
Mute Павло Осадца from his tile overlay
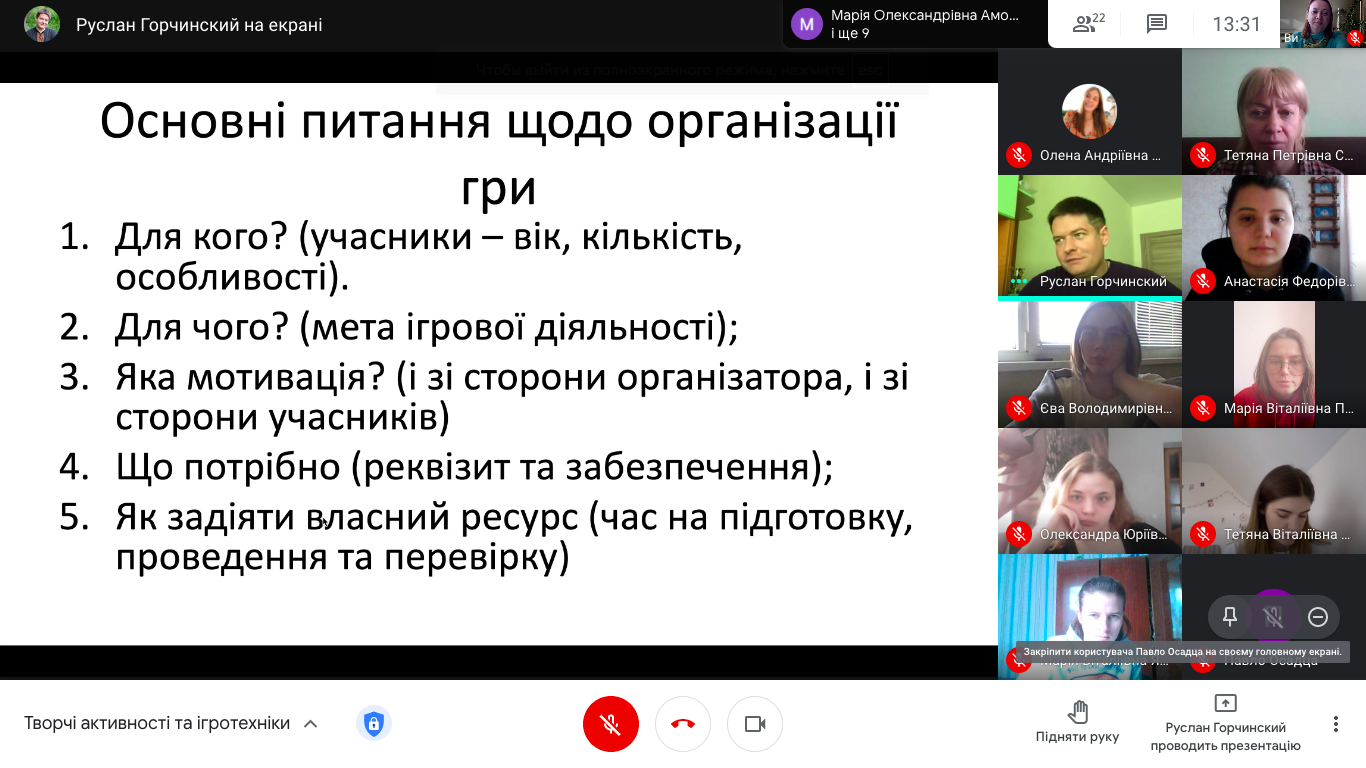[1271, 617]
